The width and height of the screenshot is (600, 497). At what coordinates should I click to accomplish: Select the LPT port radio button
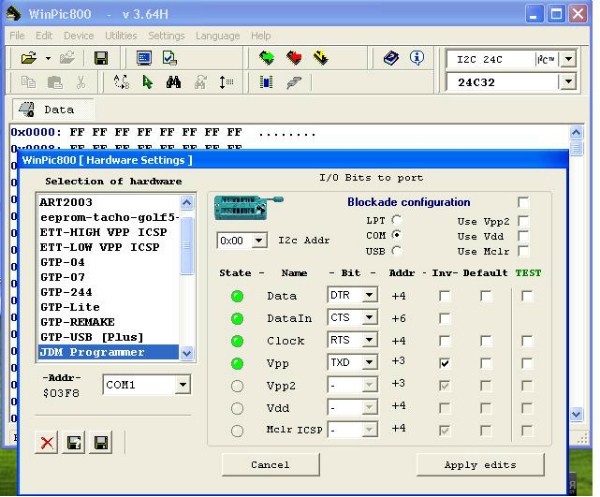click(x=396, y=220)
